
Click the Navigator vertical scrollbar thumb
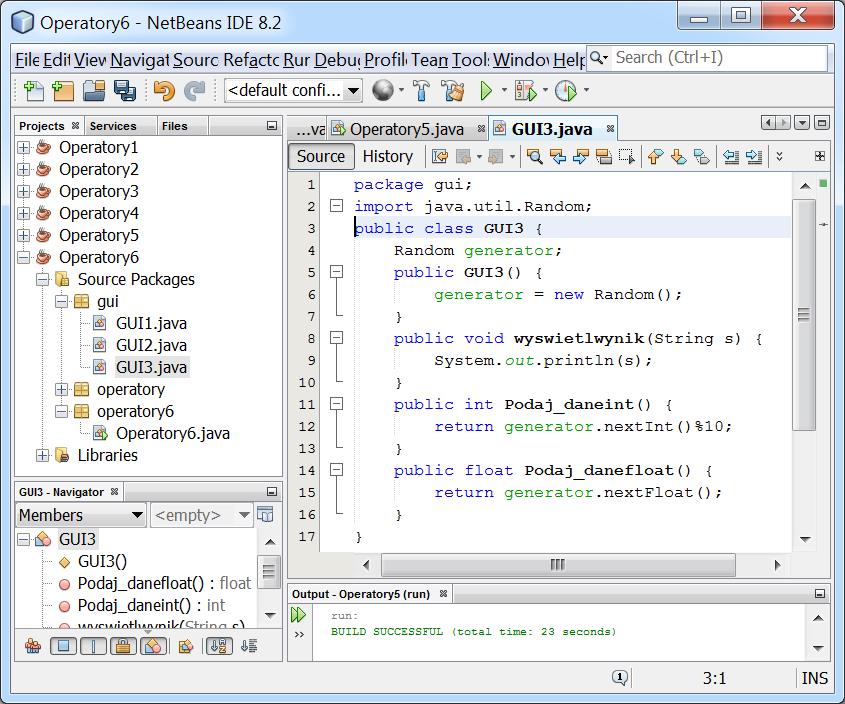[x=269, y=570]
